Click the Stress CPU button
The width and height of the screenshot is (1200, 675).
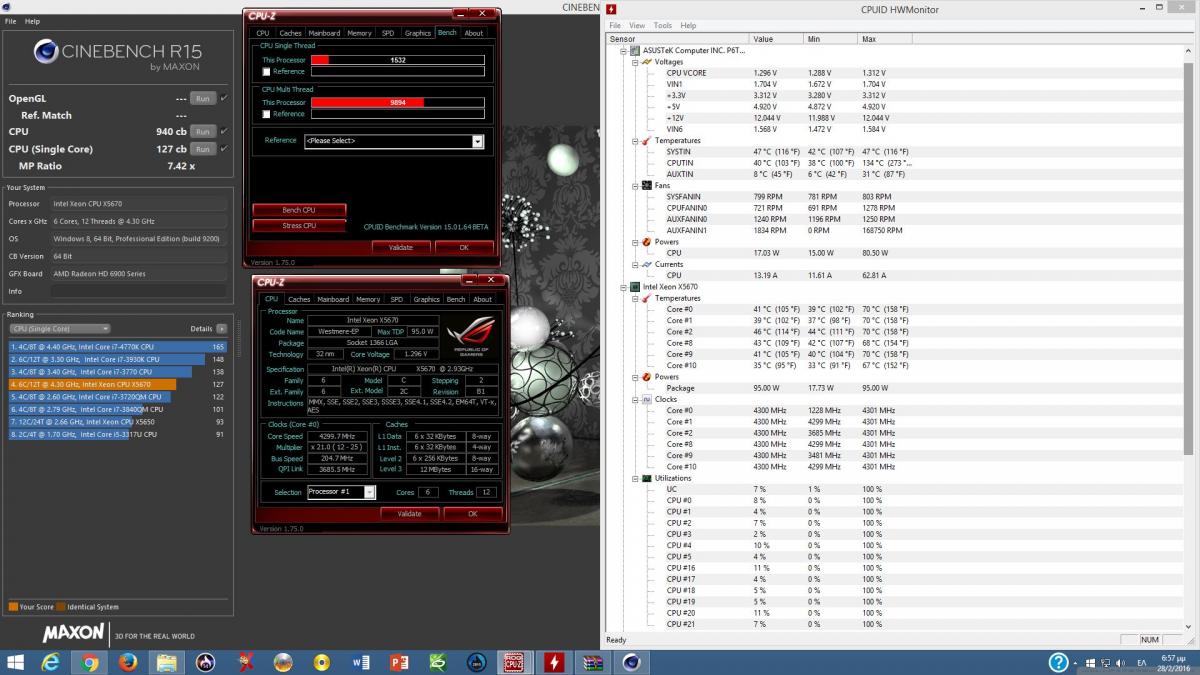(x=299, y=226)
